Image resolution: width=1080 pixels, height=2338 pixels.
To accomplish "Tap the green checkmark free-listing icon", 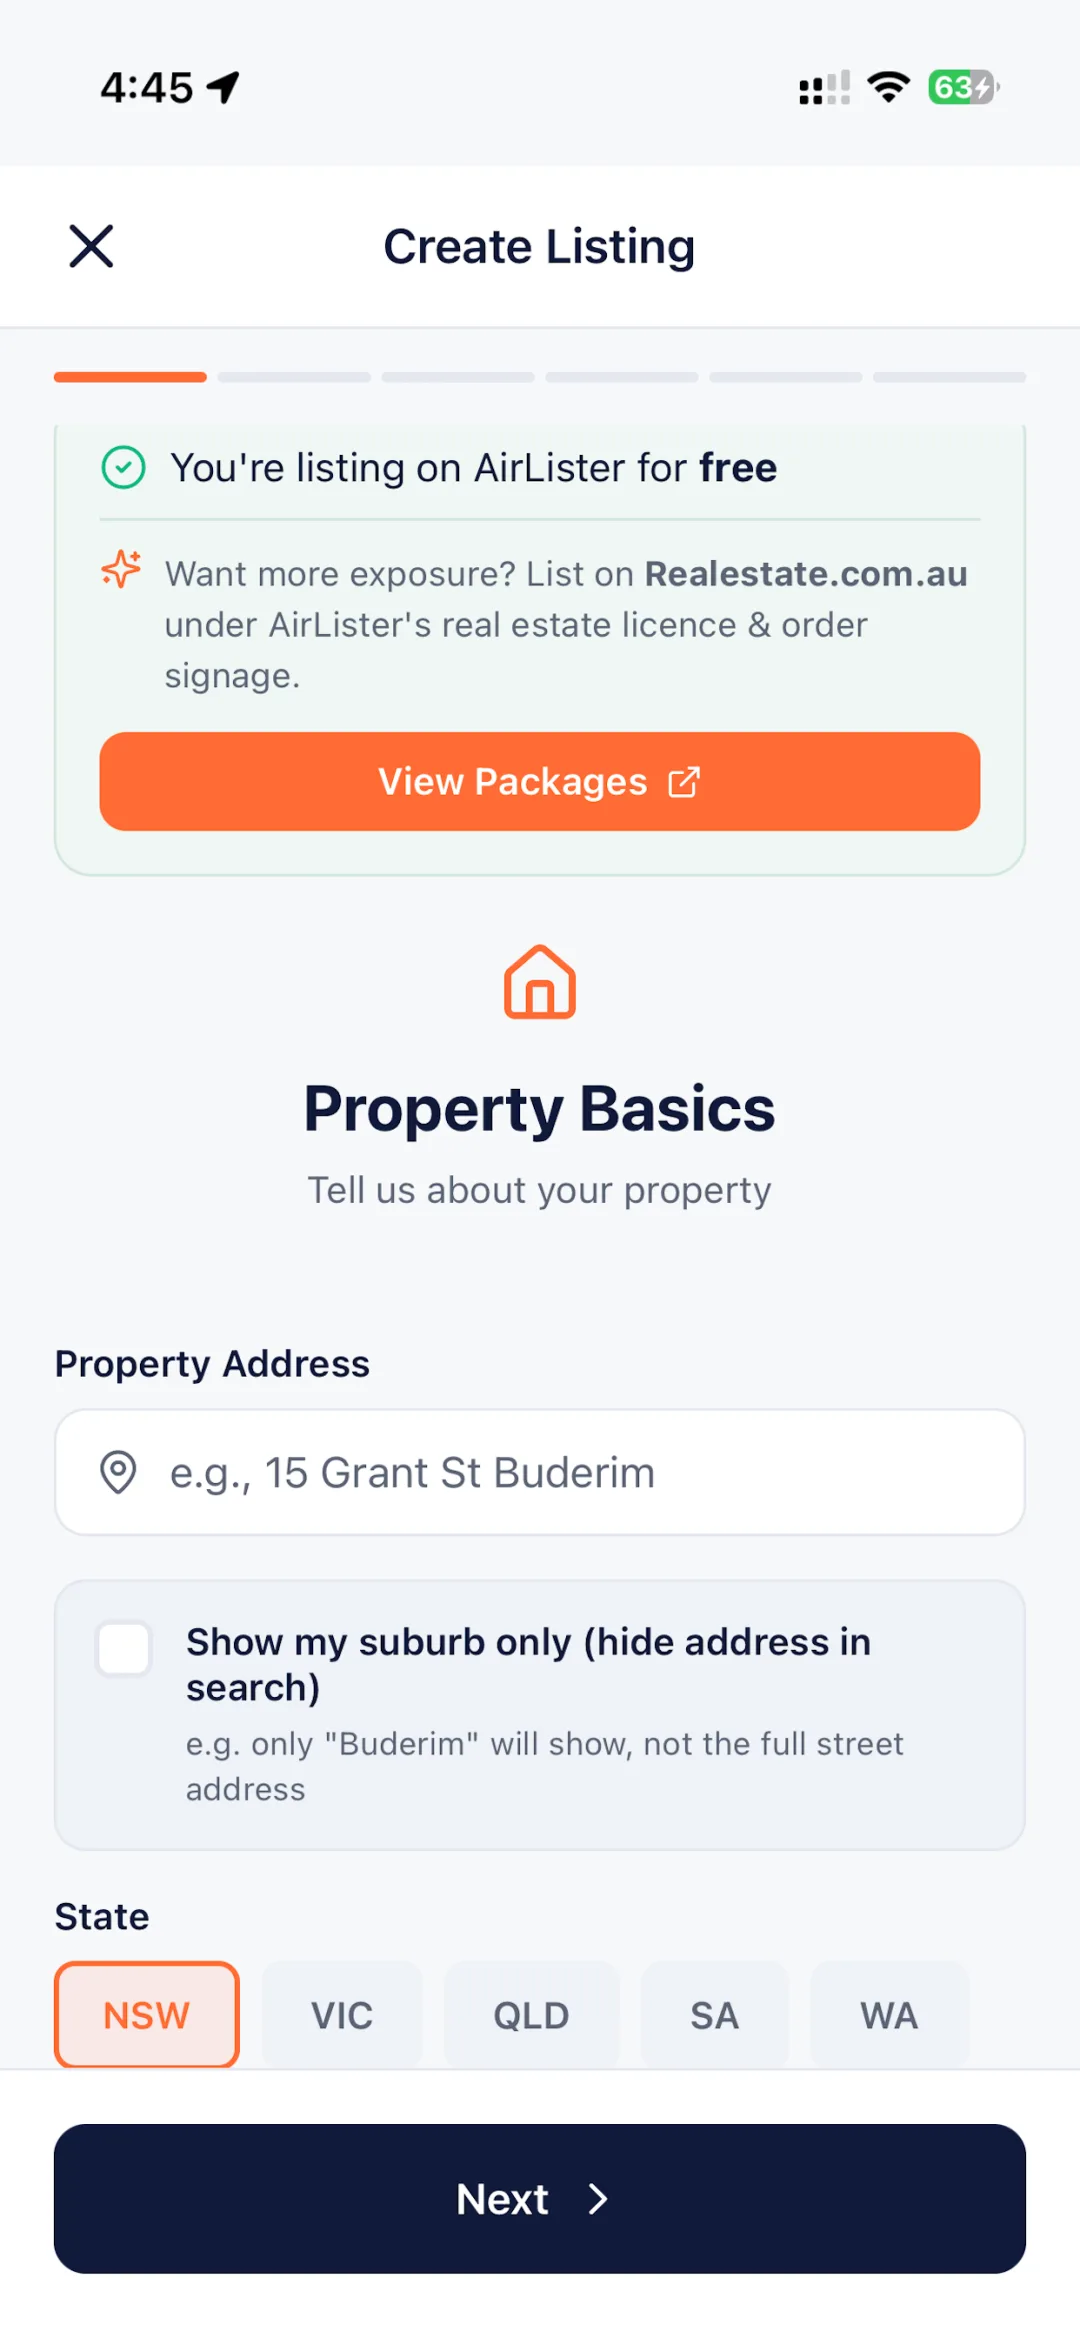I will [124, 468].
